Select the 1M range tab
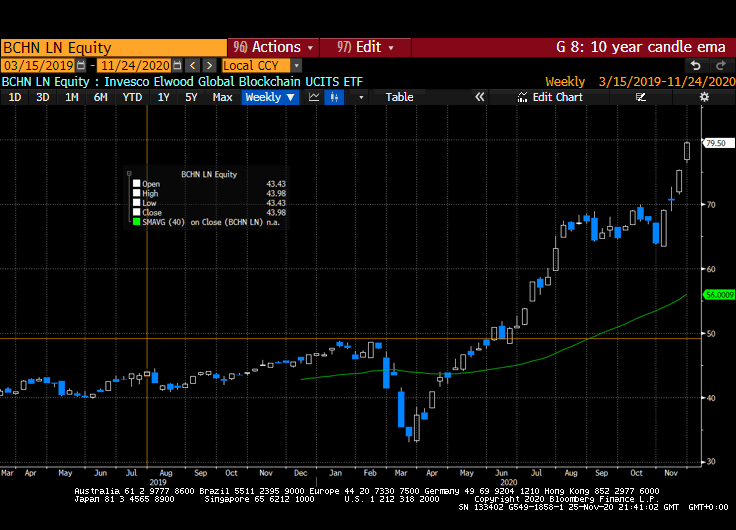Image resolution: width=736 pixels, height=530 pixels. click(71, 97)
